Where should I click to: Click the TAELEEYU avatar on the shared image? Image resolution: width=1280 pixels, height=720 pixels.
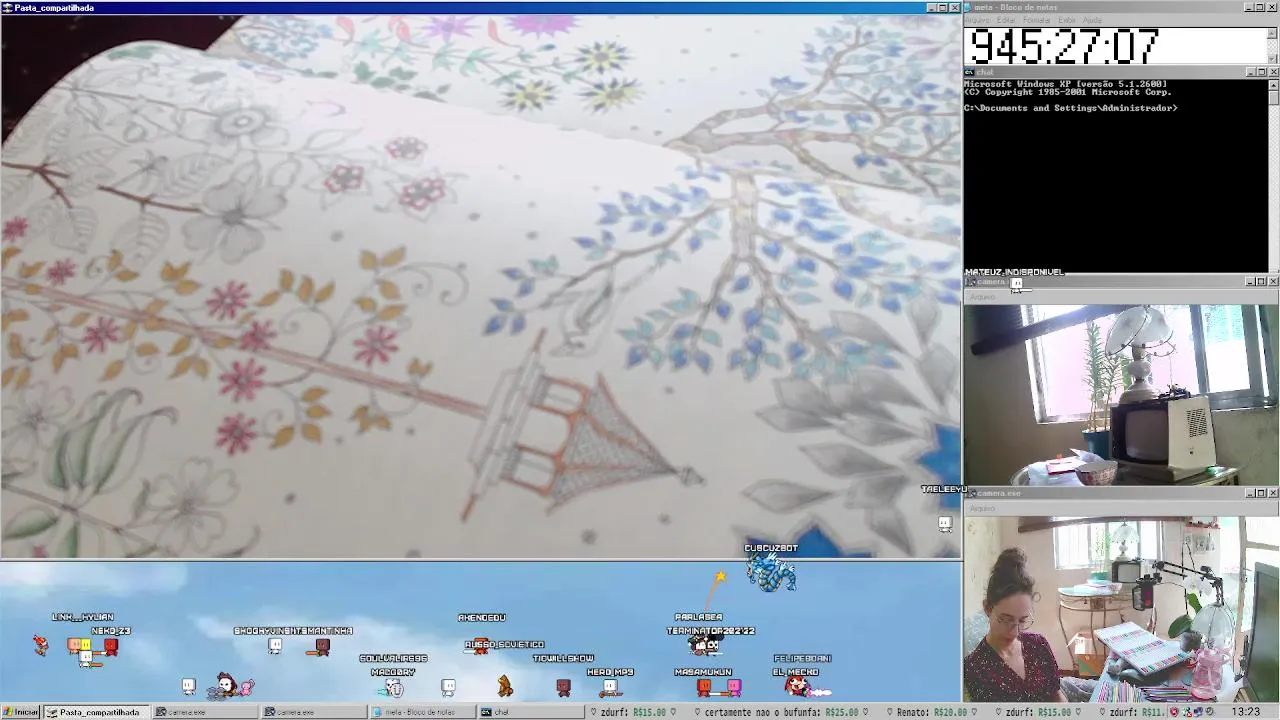click(x=945, y=524)
